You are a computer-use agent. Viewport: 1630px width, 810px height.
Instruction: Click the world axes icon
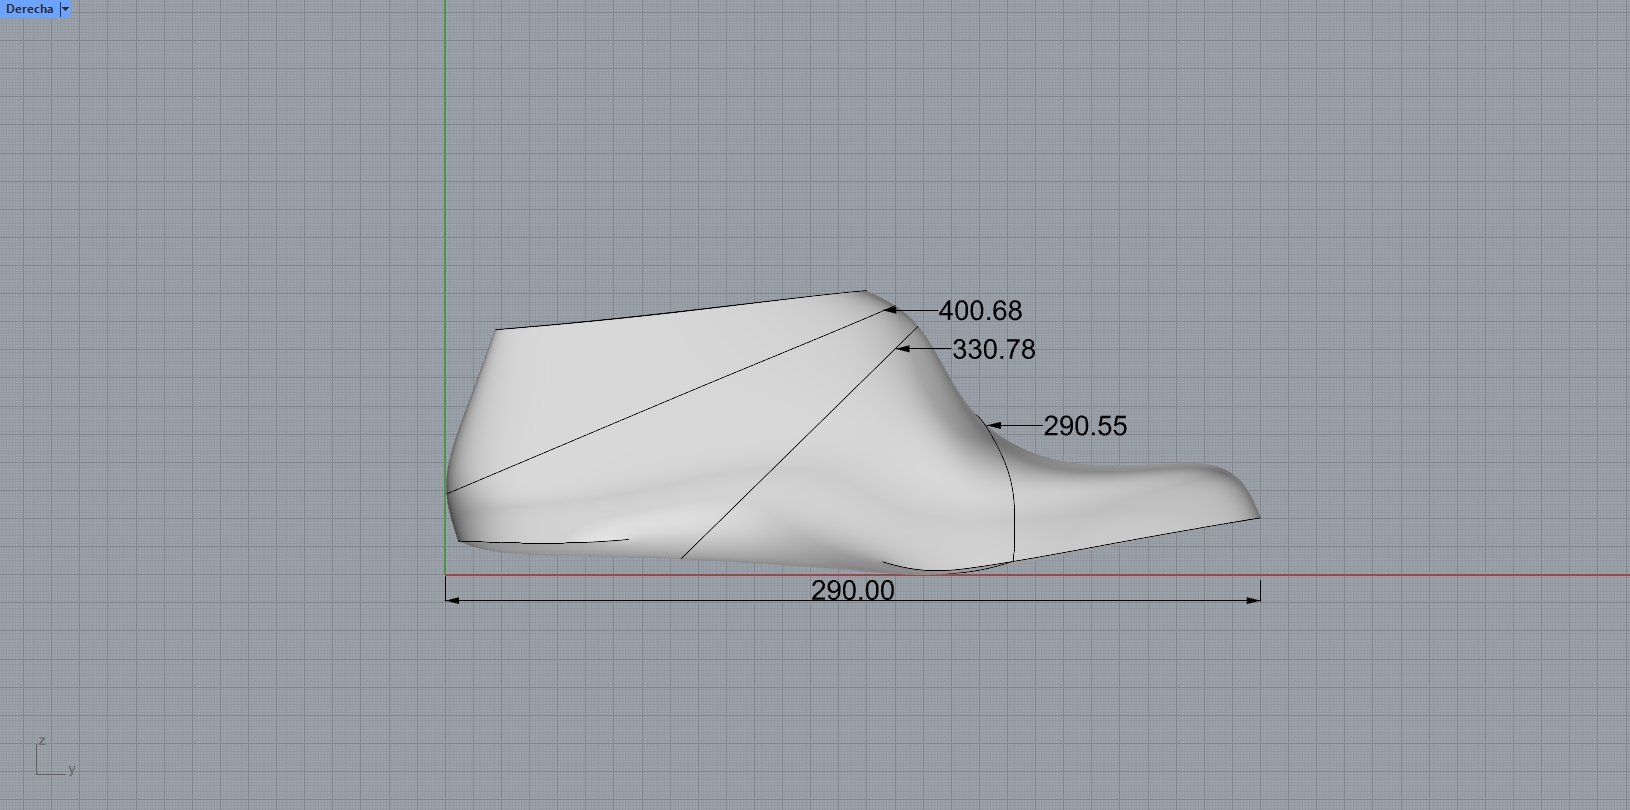click(x=52, y=761)
